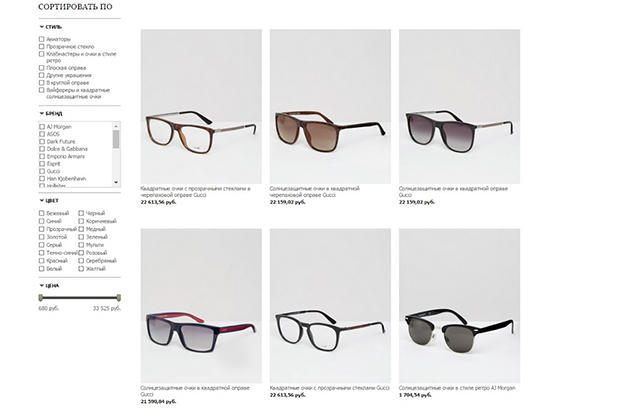Collapse the ЦВЕТ filter section arrow
This screenshot has height=418, width=644.
coord(41,200)
